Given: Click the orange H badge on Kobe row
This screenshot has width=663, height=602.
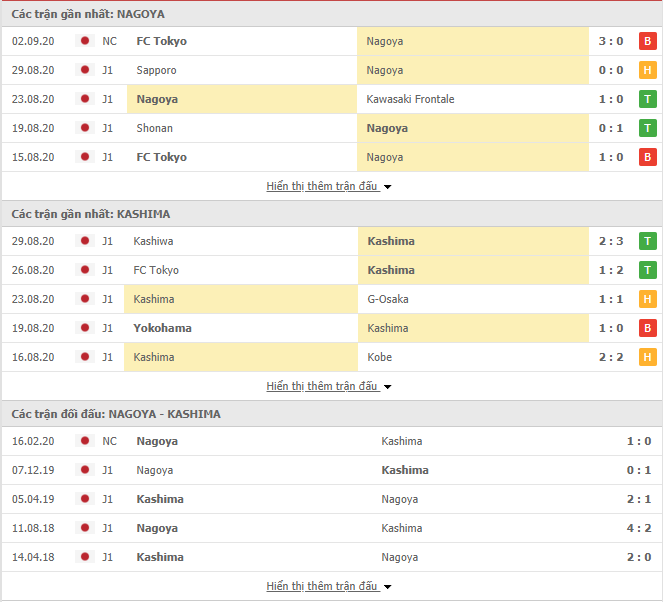Looking at the screenshot, I should tap(647, 357).
